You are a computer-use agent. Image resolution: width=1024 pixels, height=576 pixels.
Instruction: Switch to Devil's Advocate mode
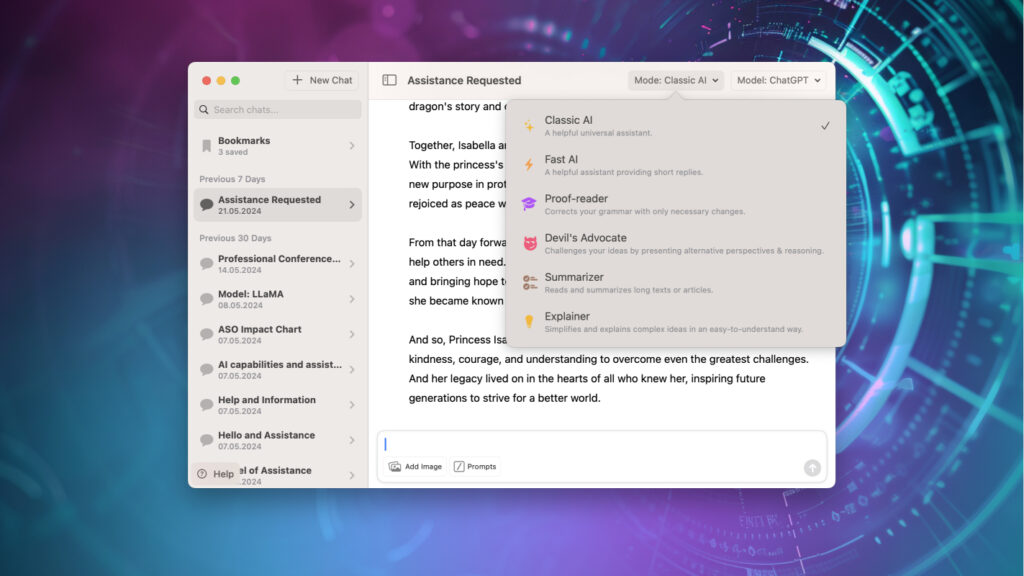click(676, 243)
